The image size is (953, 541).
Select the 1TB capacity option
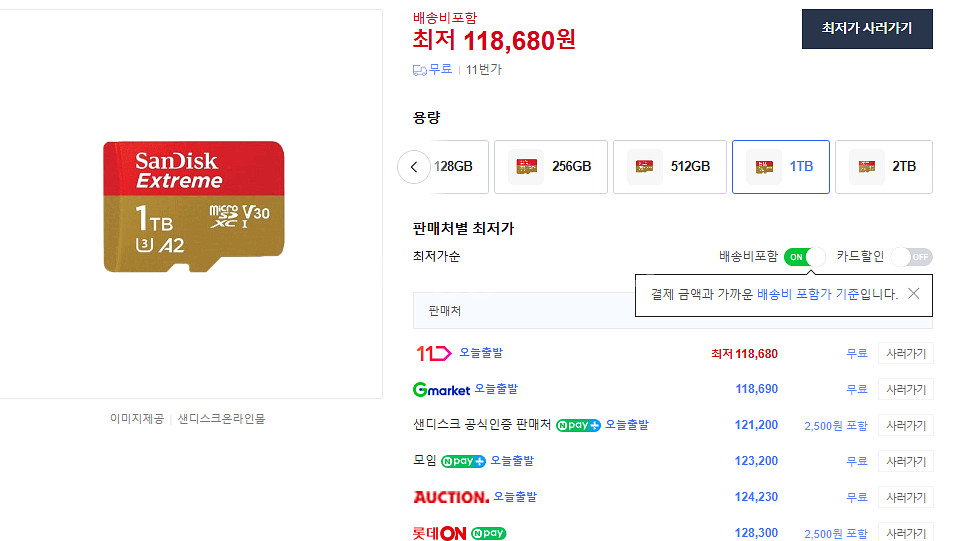pos(780,167)
